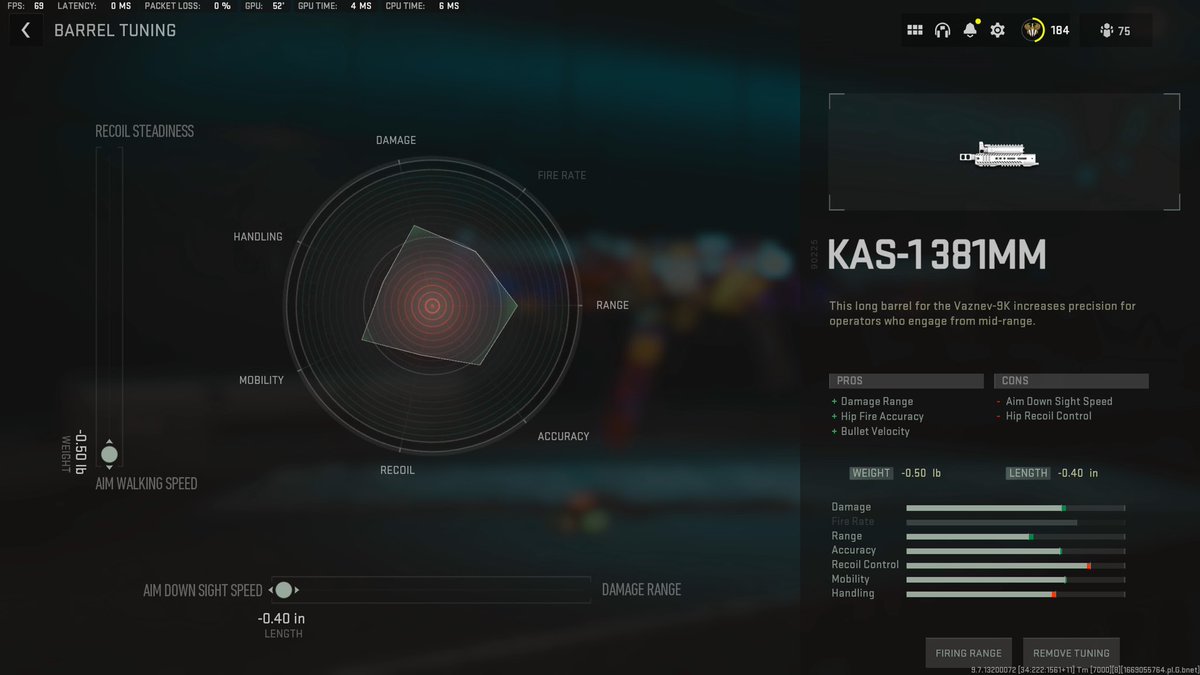
Task: Click the Hip Fire Accuracy pro entry
Action: [882, 416]
